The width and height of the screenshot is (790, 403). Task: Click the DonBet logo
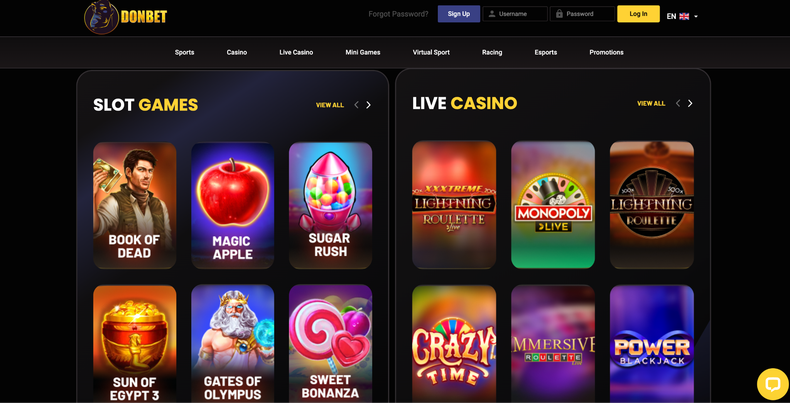click(125, 17)
